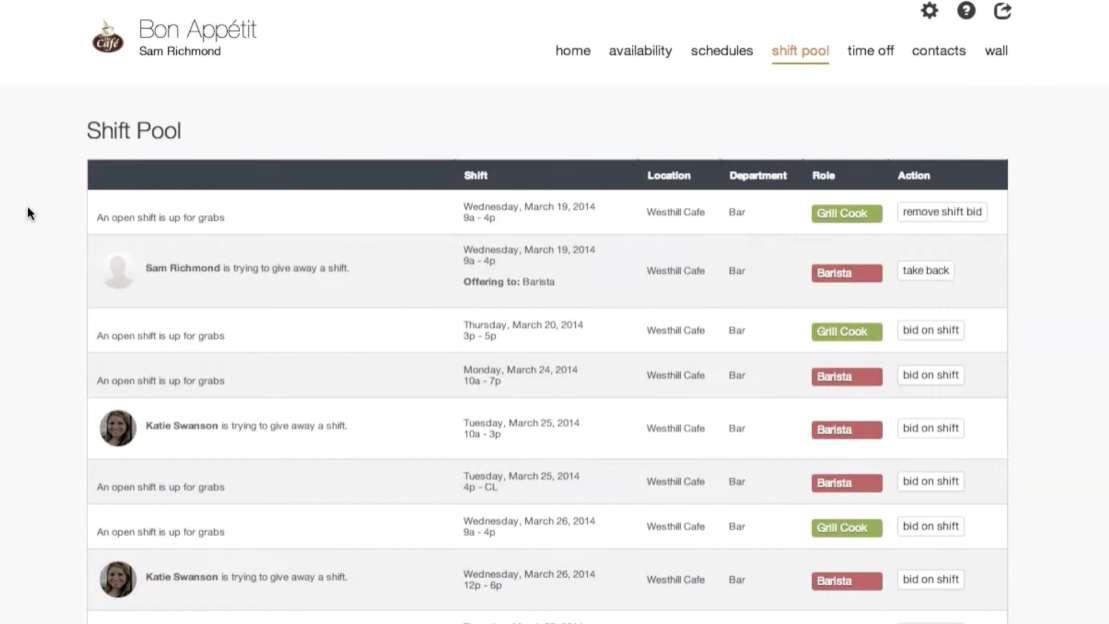The width and height of the screenshot is (1109, 624).
Task: Click Katie Swanson's photo on March 25 row
Action: (118, 428)
